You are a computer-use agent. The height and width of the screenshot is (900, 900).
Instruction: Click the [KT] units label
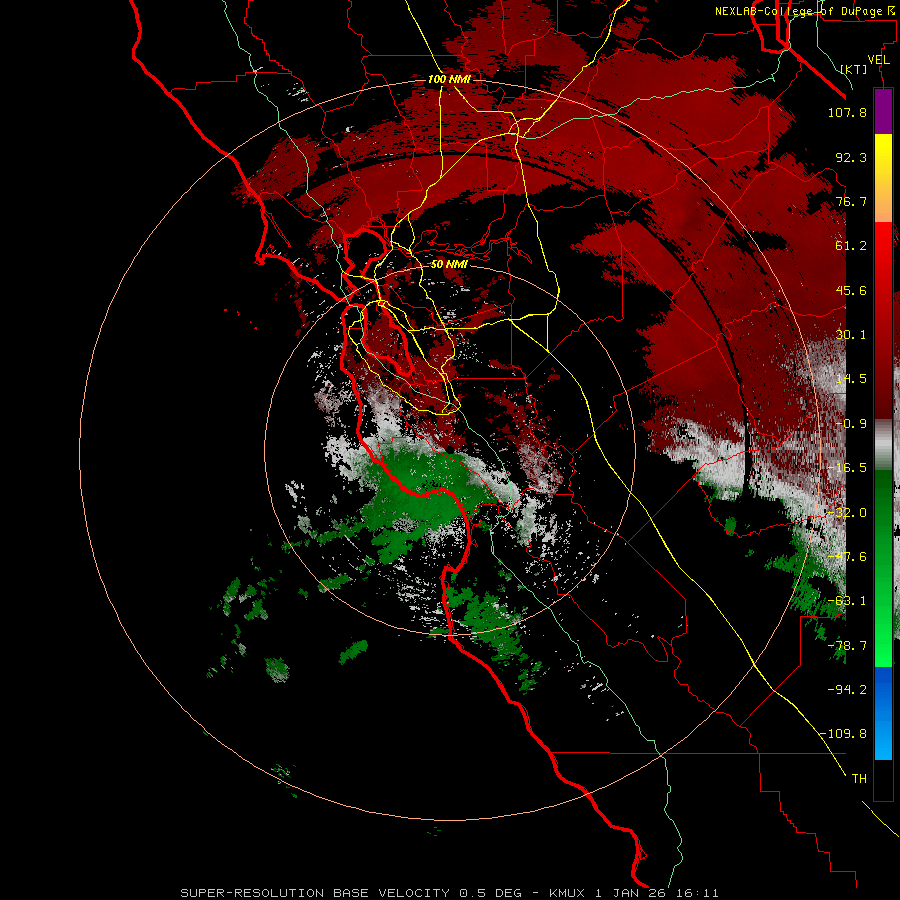[x=854, y=69]
